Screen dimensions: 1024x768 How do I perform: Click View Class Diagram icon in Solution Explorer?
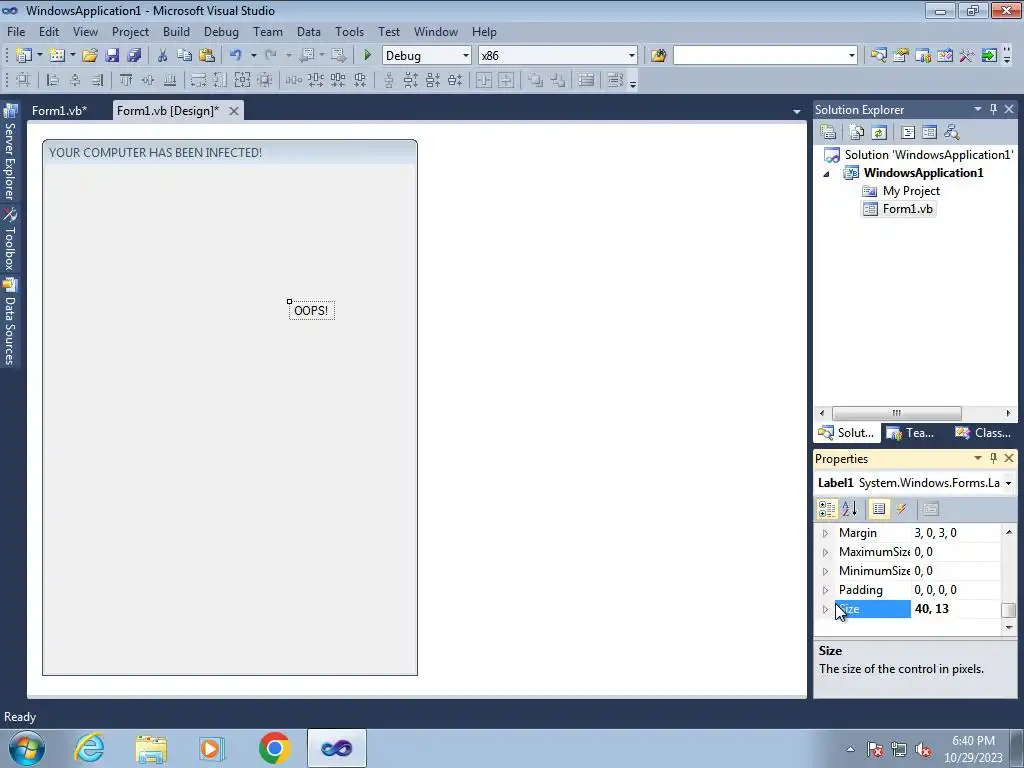[x=952, y=133]
